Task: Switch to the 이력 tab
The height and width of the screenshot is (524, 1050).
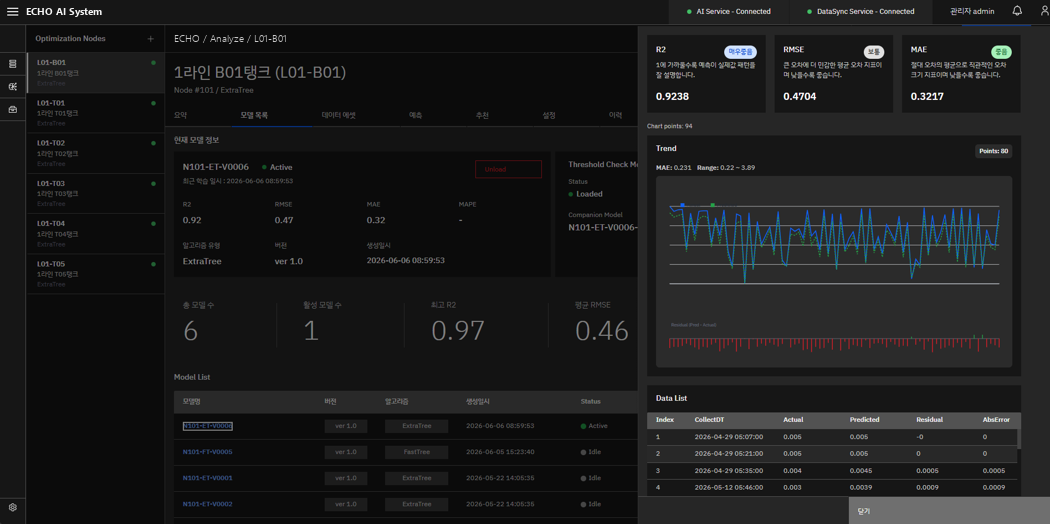Action: click(615, 115)
